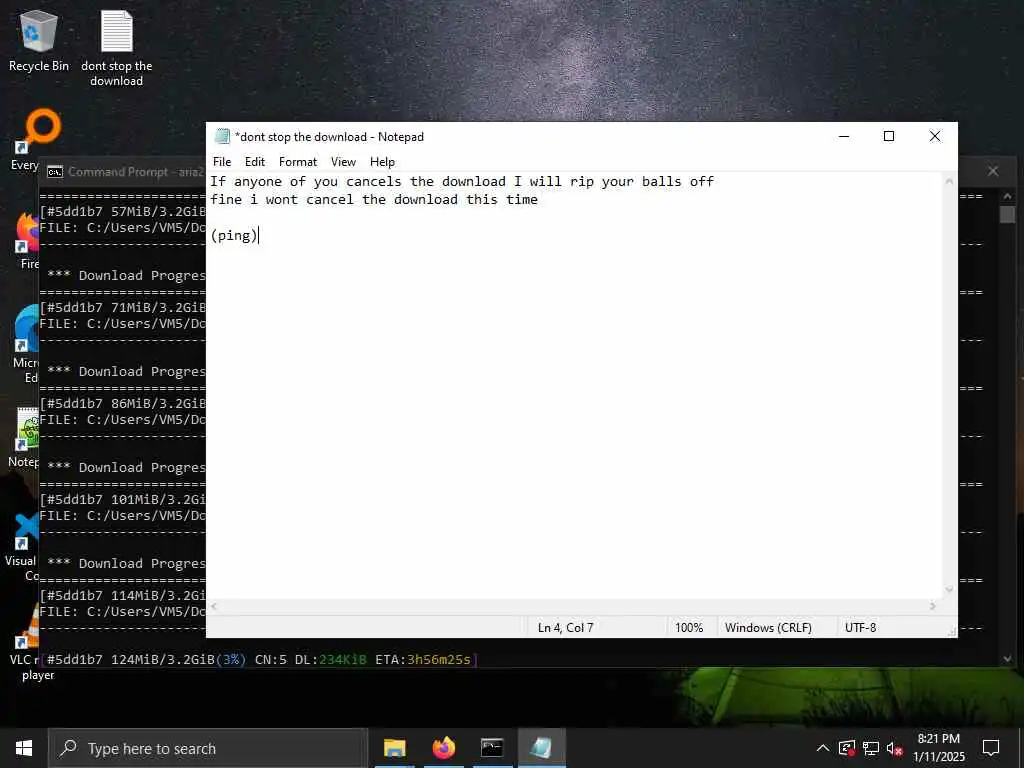Open Firefox from the taskbar
This screenshot has width=1024, height=768.
pos(443,748)
